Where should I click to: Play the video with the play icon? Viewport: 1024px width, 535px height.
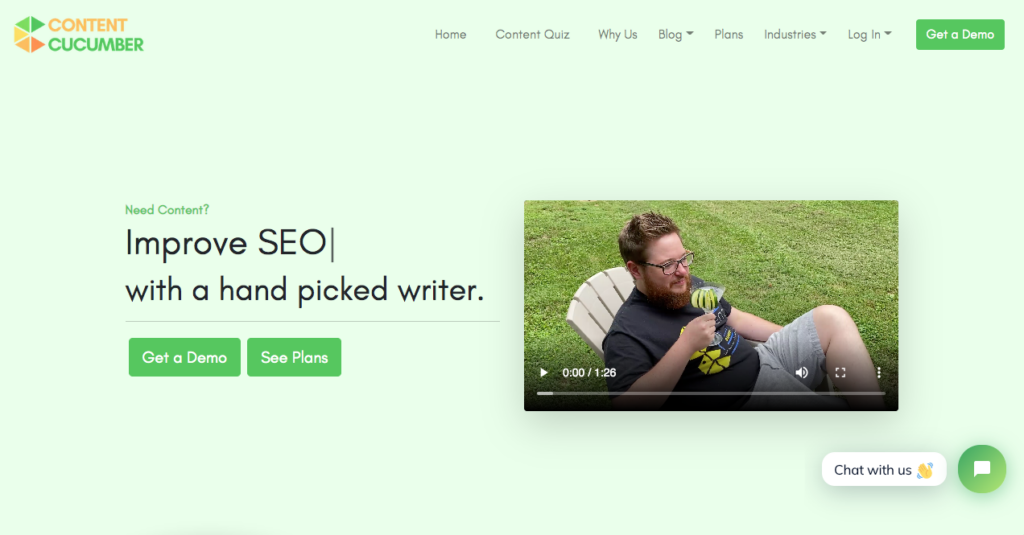[543, 372]
